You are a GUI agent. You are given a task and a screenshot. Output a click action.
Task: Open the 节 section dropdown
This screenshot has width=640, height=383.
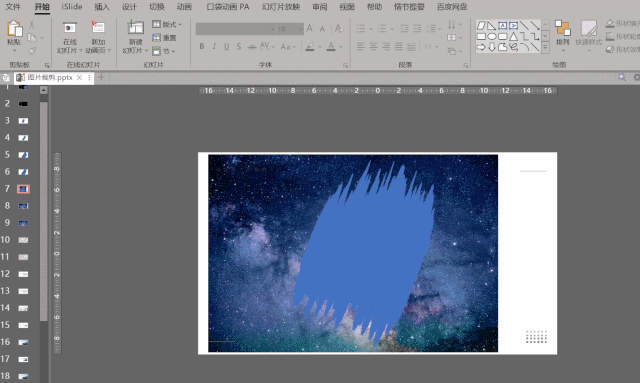pyautogui.click(x=163, y=51)
